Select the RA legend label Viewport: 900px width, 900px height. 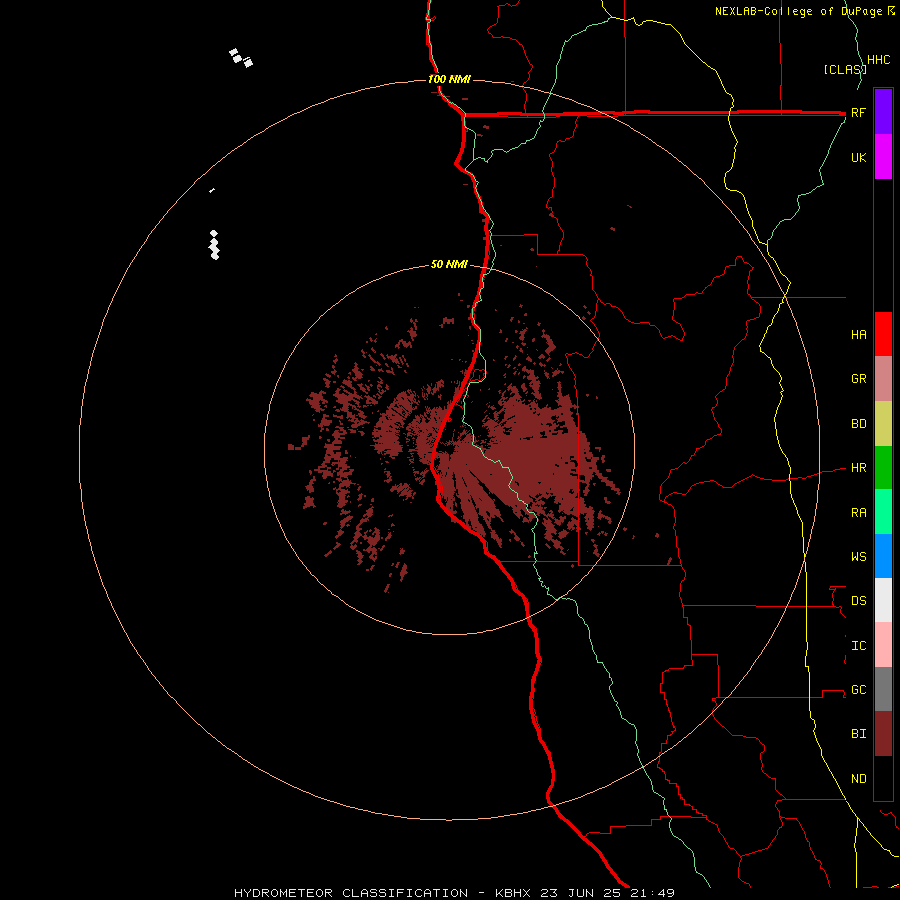click(x=859, y=513)
